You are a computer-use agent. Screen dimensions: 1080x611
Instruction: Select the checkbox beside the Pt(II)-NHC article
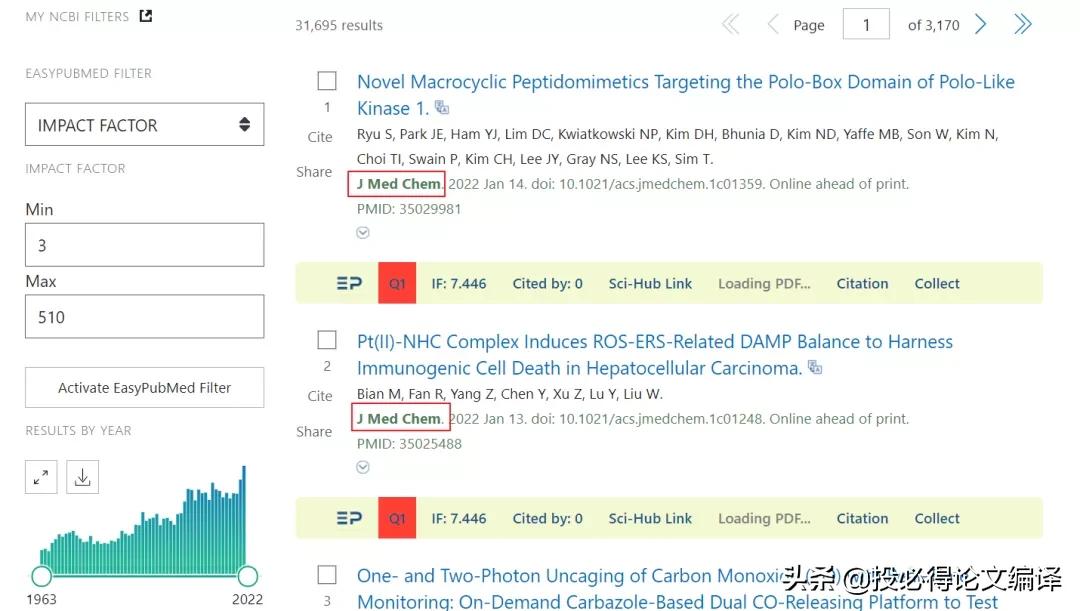coord(326,341)
